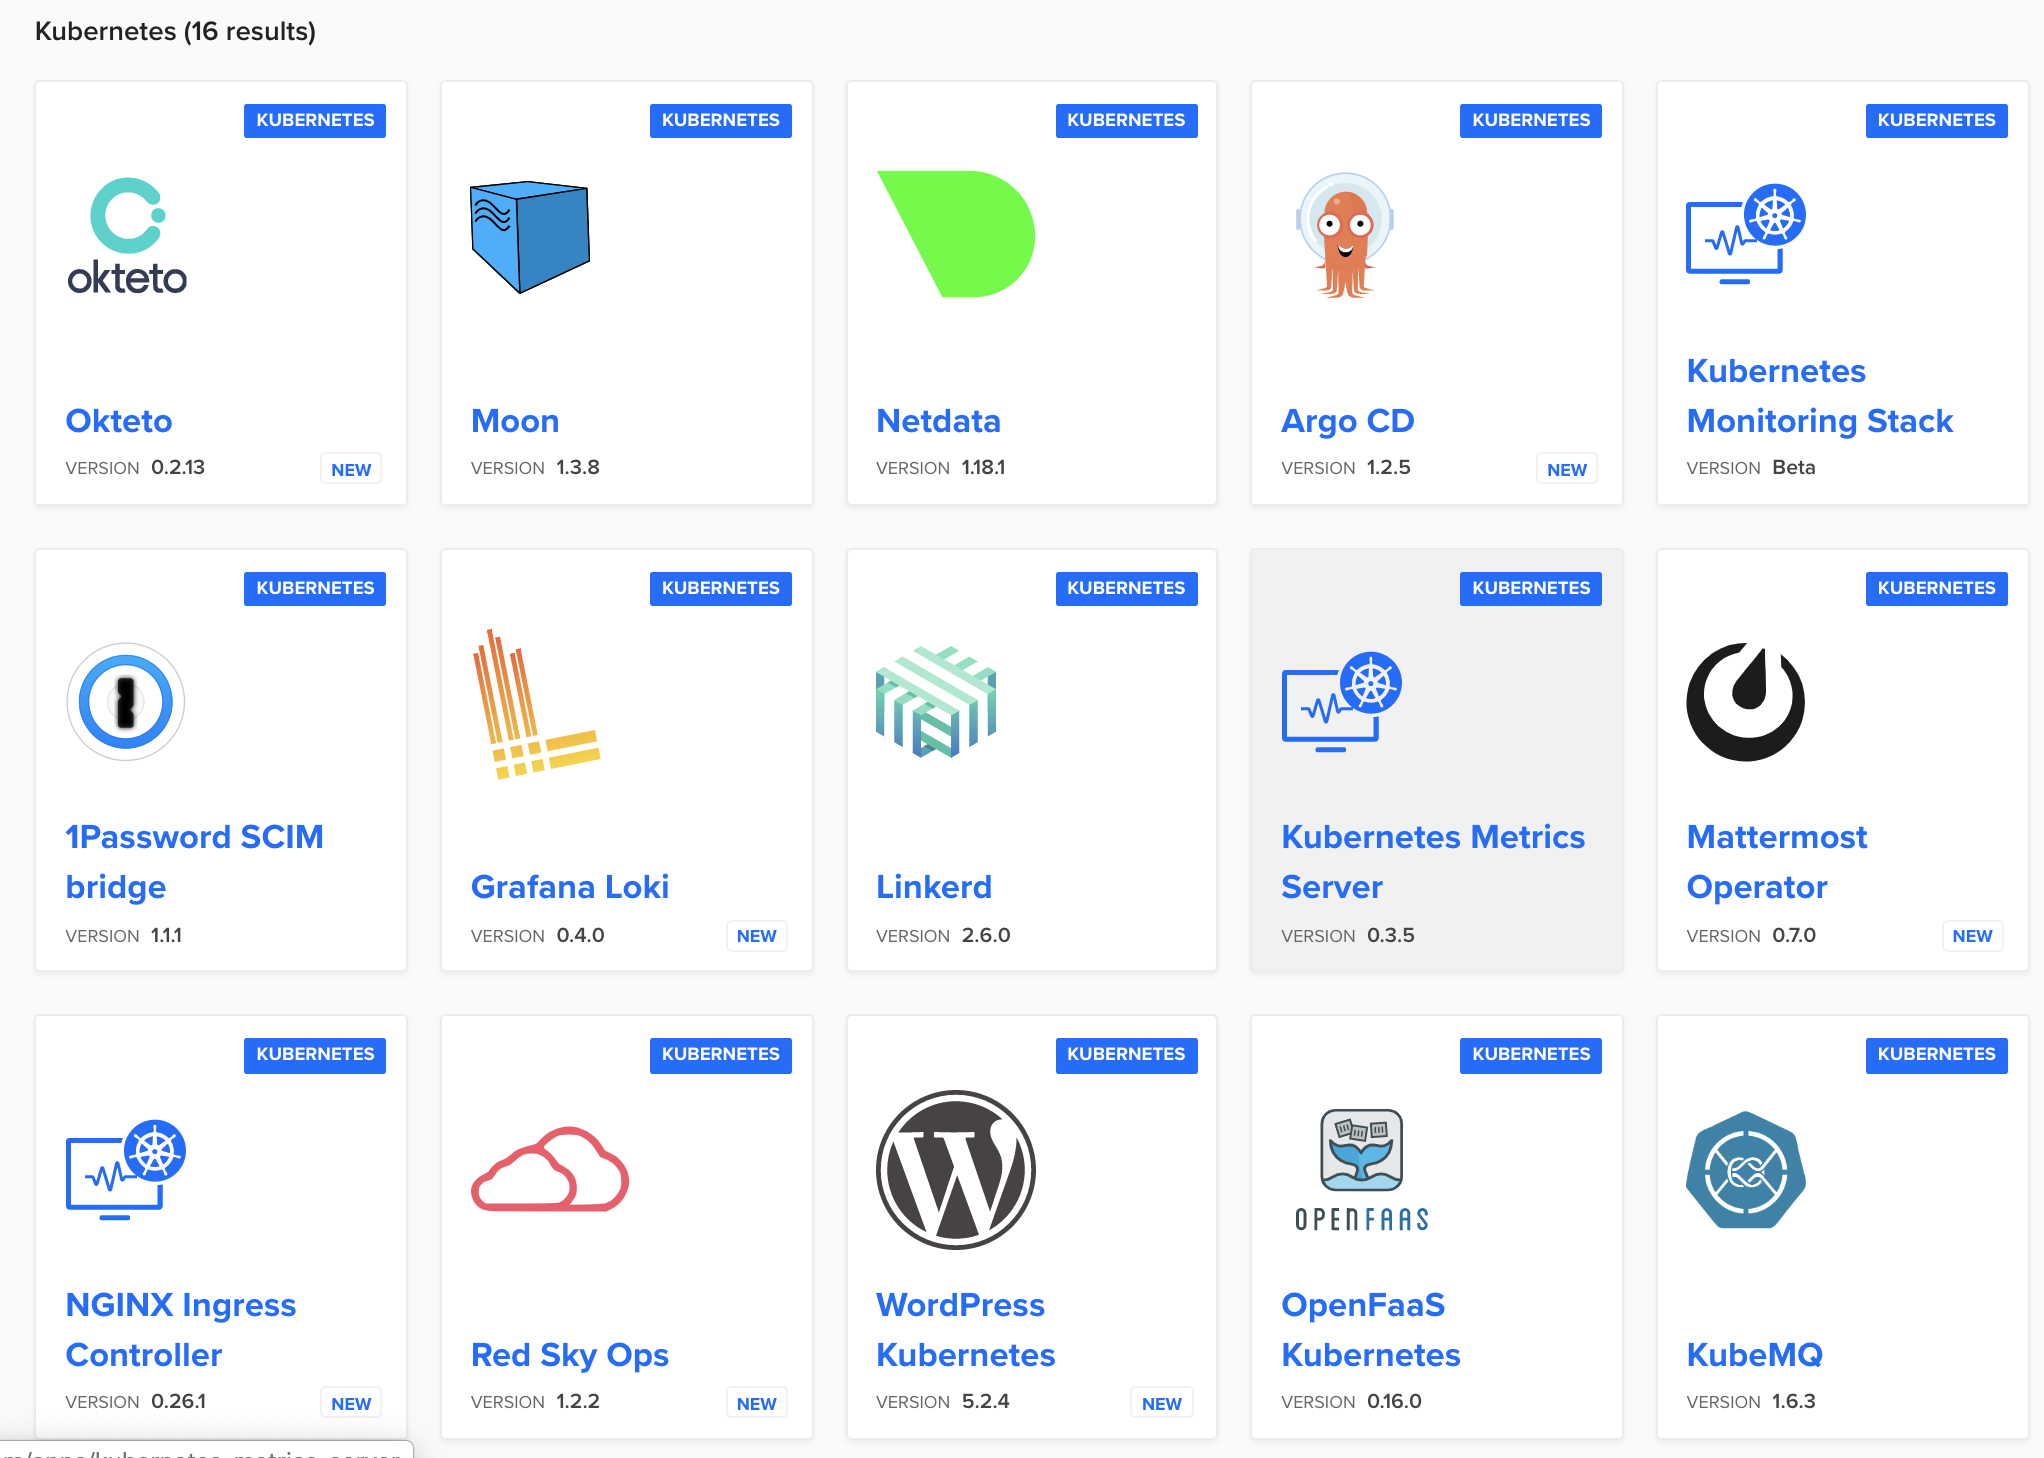This screenshot has width=2044, height=1458.
Task: Click the Okteto logo icon
Action: coord(127,237)
